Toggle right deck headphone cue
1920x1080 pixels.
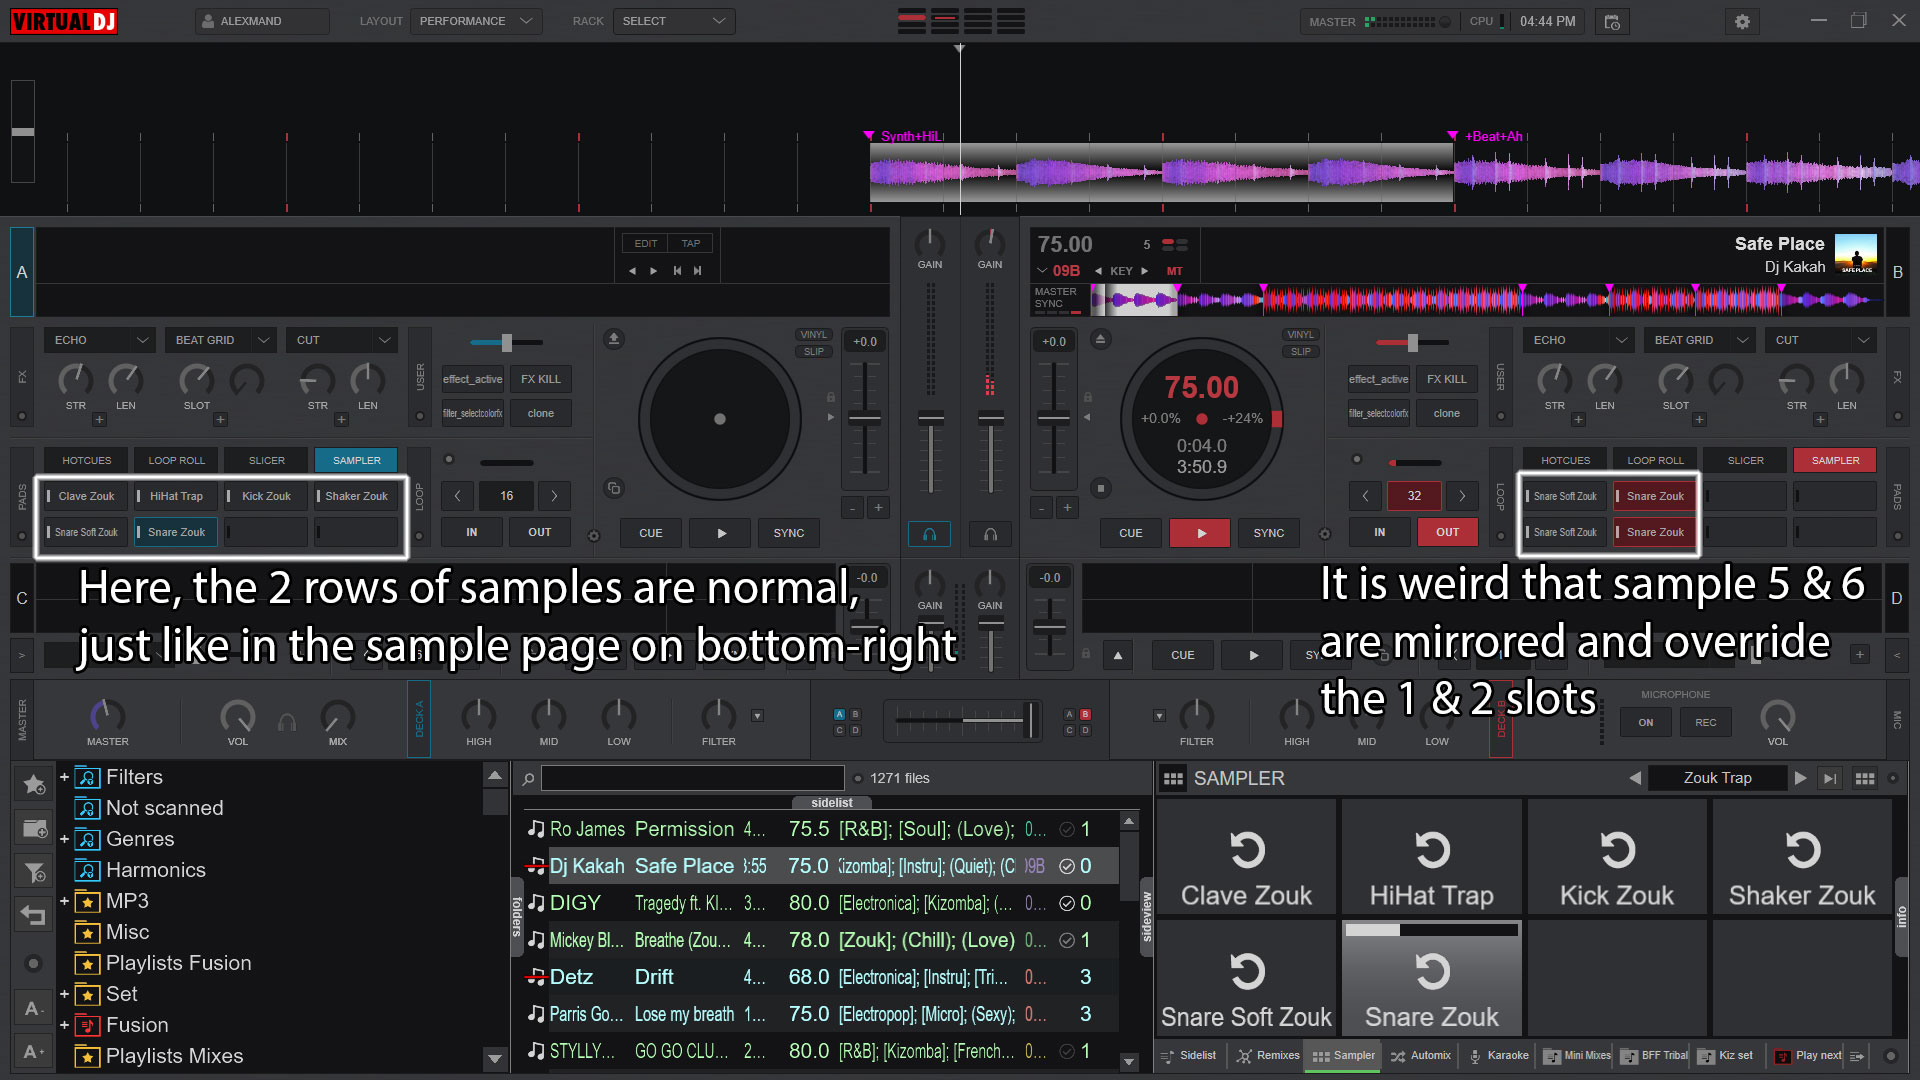click(x=990, y=534)
